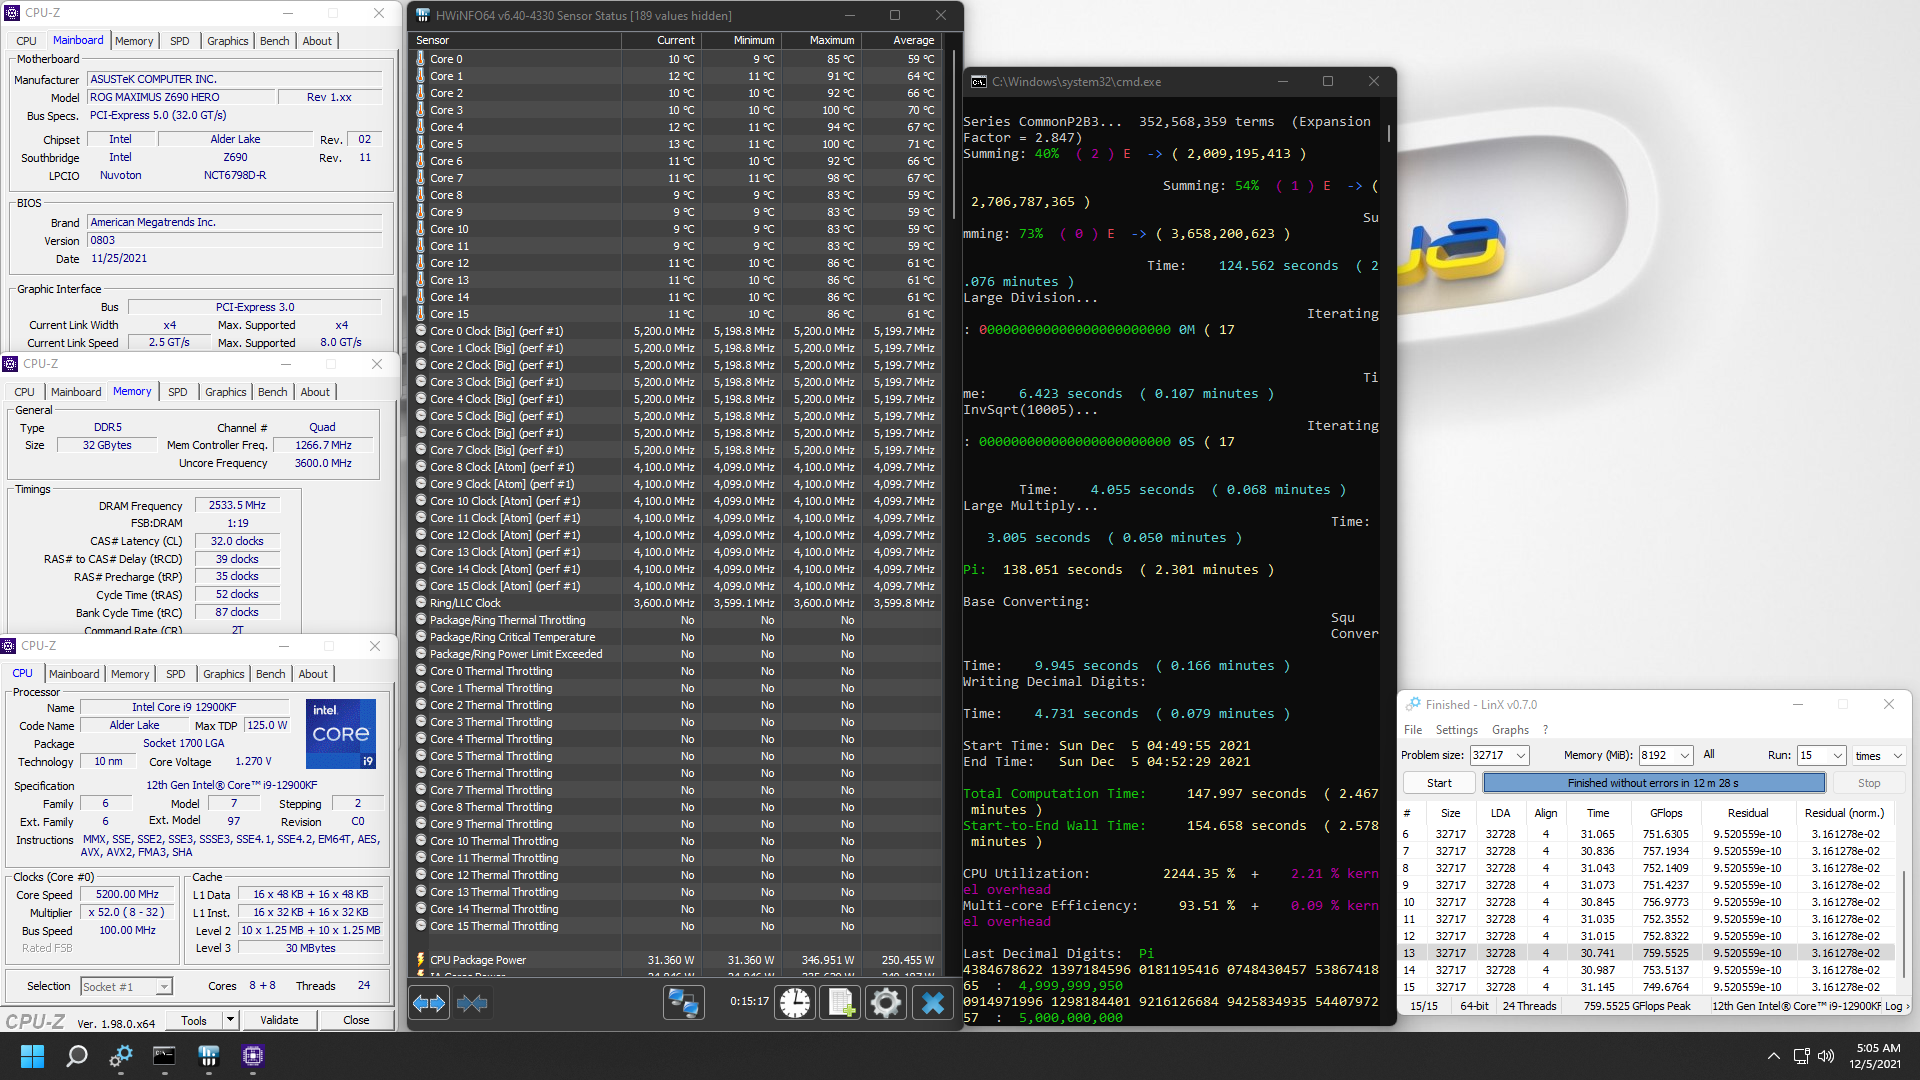Select run 13 row in LinX results

(1650, 953)
